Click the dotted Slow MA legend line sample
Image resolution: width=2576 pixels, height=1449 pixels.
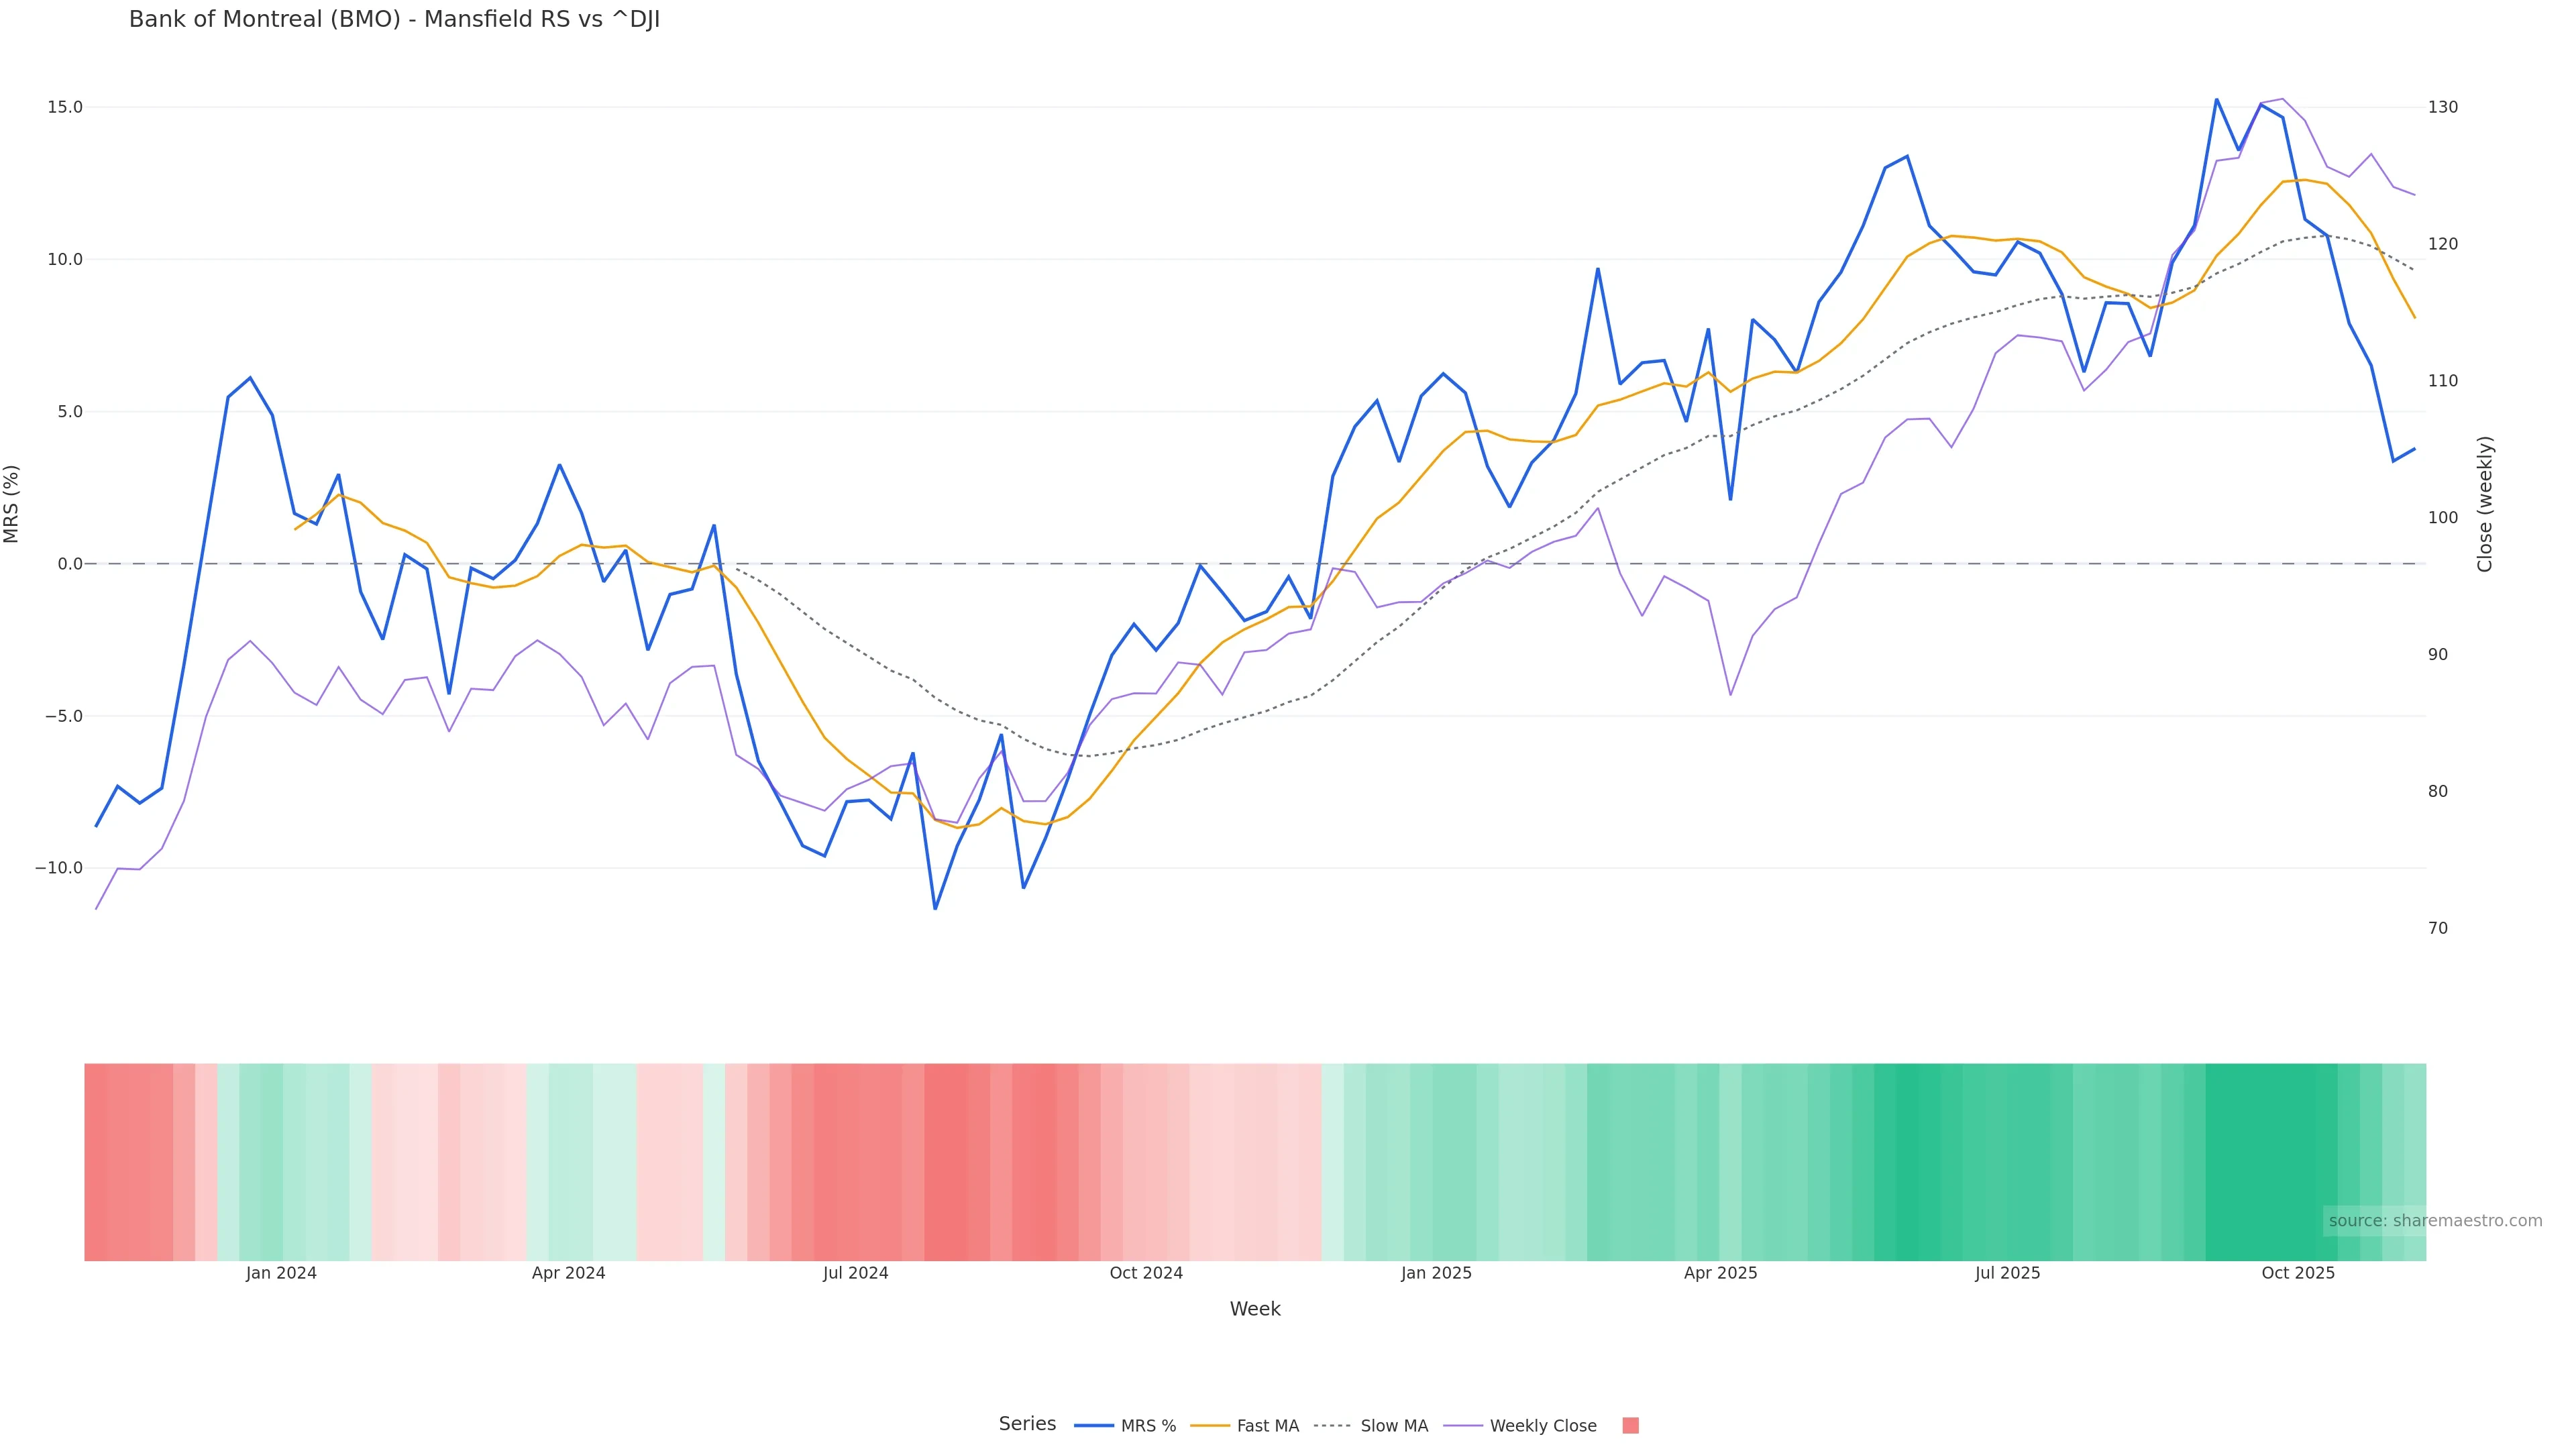tap(1333, 1426)
